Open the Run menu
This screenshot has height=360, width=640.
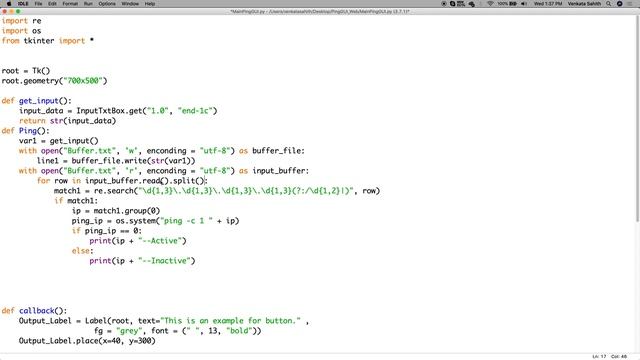point(88,4)
